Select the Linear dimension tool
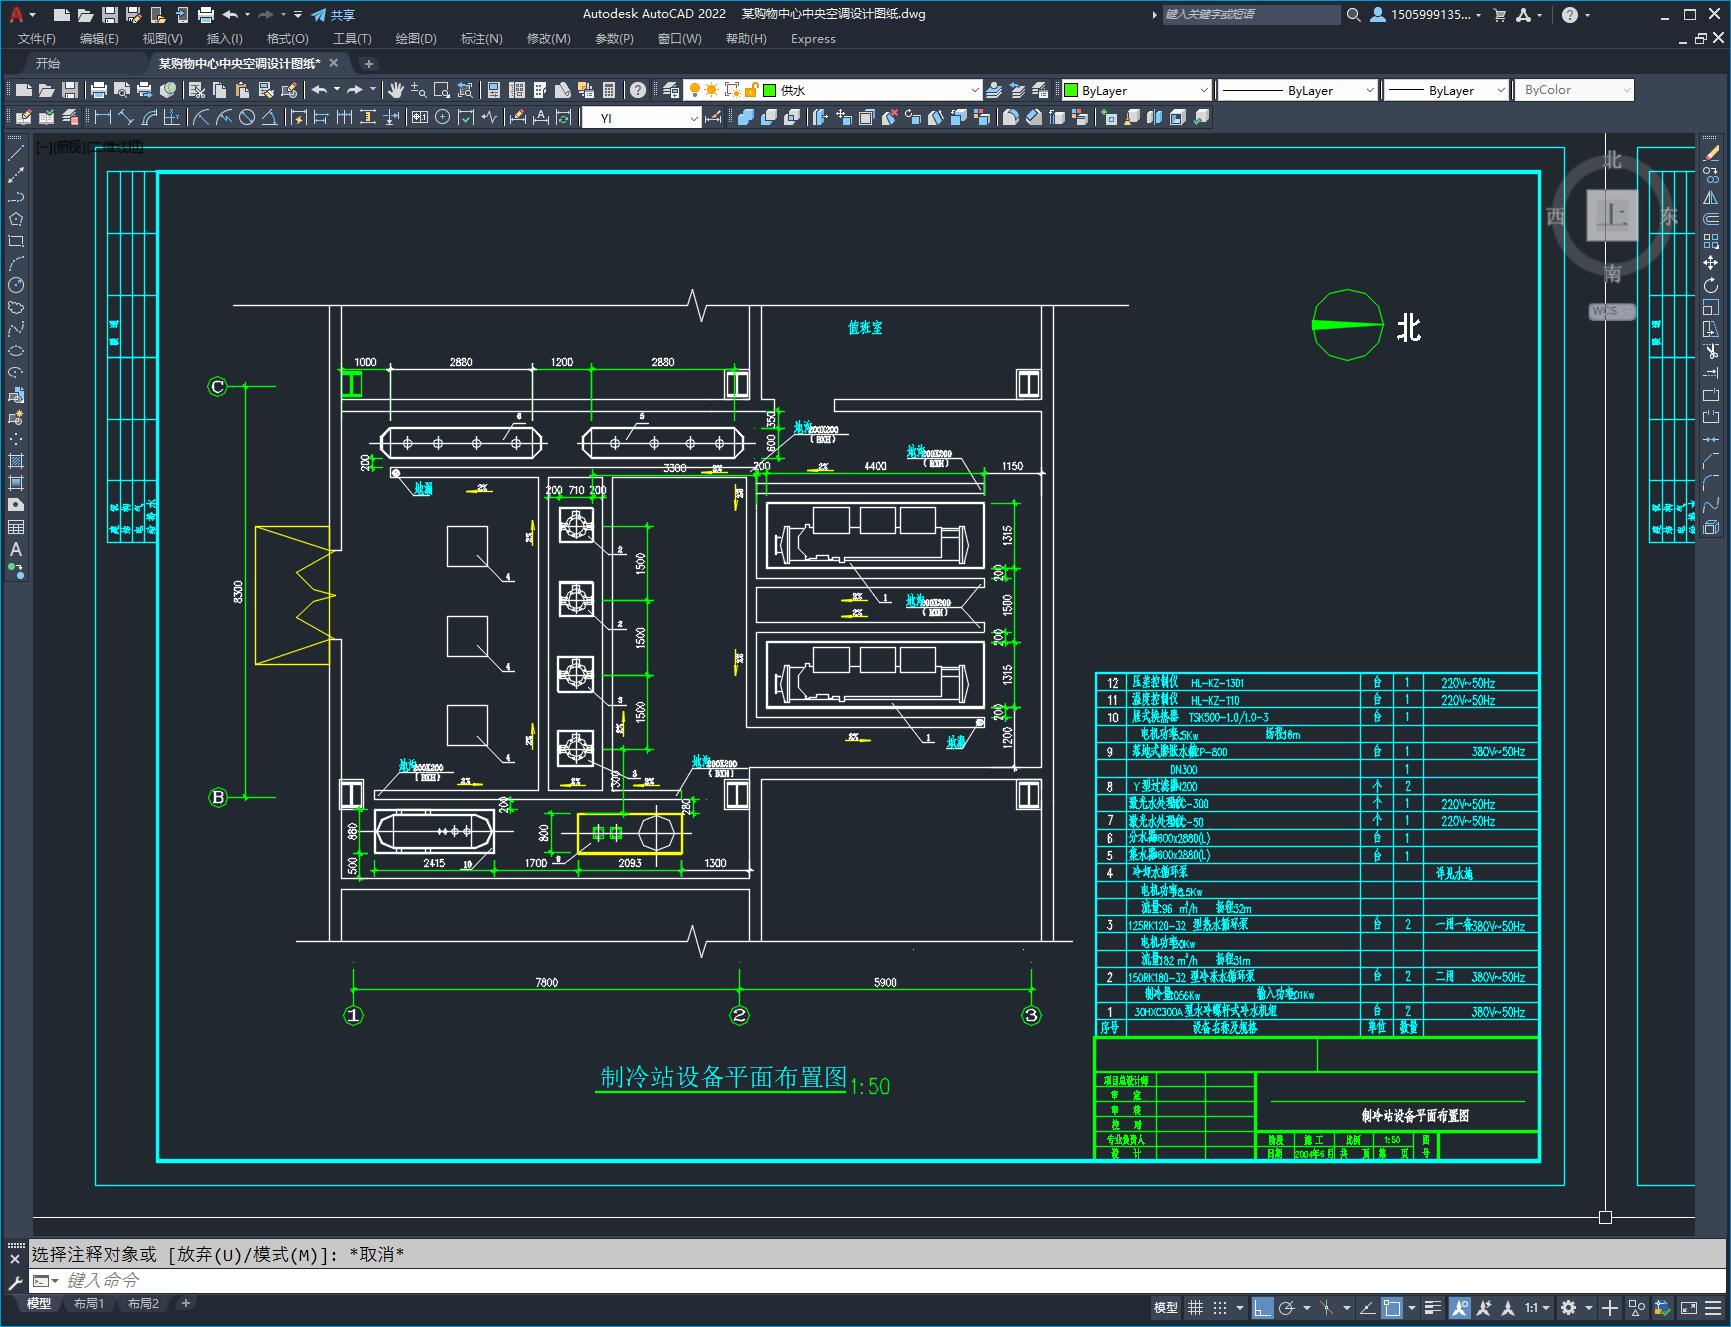 click(x=103, y=118)
